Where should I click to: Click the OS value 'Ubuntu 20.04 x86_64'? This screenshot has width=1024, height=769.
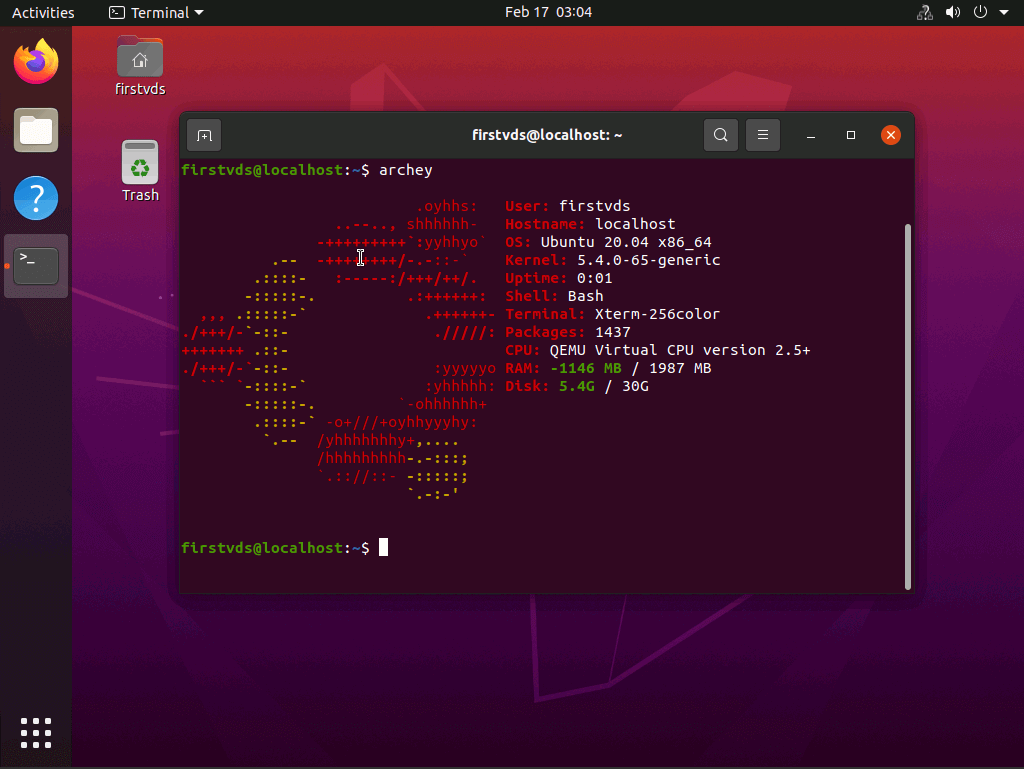[x=626, y=242]
